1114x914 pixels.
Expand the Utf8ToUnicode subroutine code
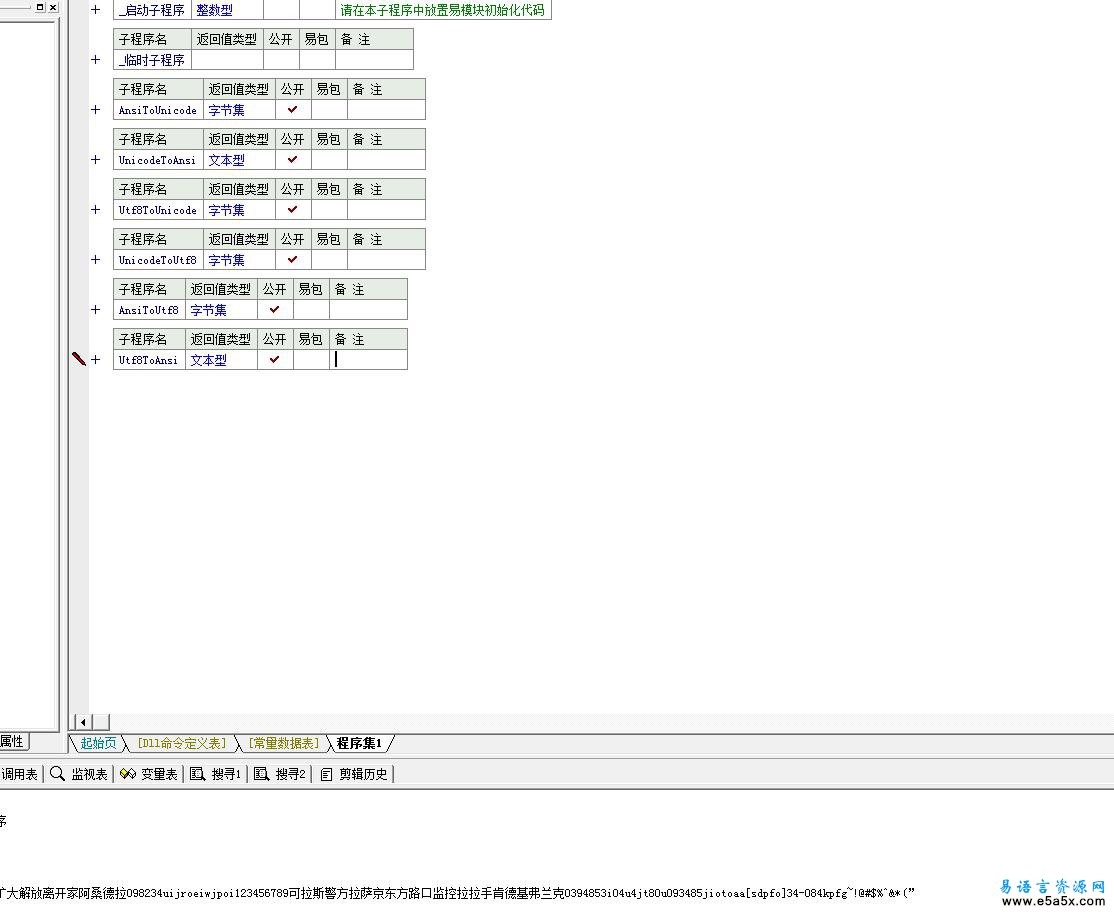[96, 210]
